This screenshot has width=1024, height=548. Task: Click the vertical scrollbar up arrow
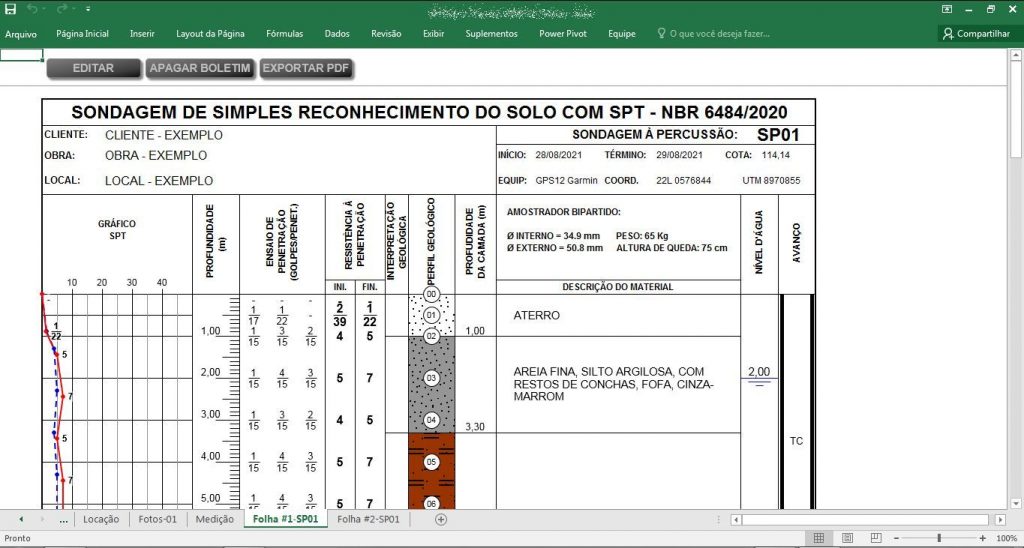(1016, 57)
